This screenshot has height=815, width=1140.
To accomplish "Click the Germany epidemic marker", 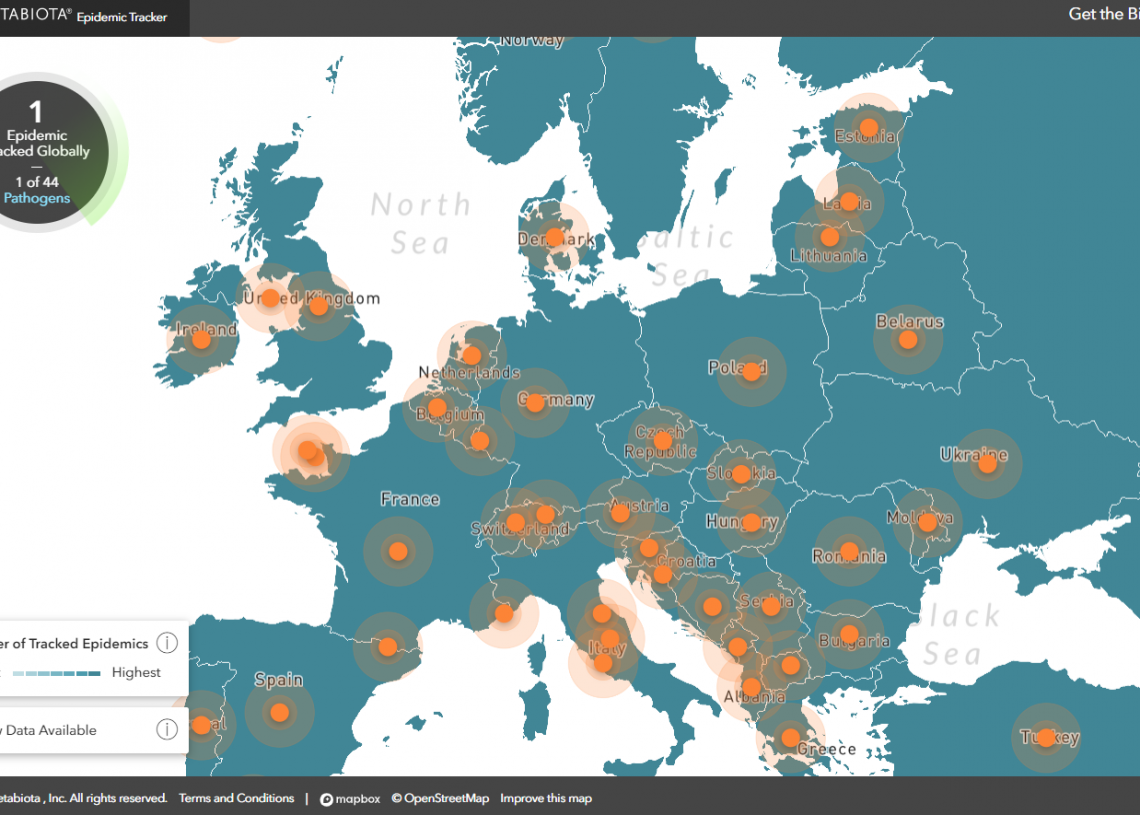I will 535,403.
